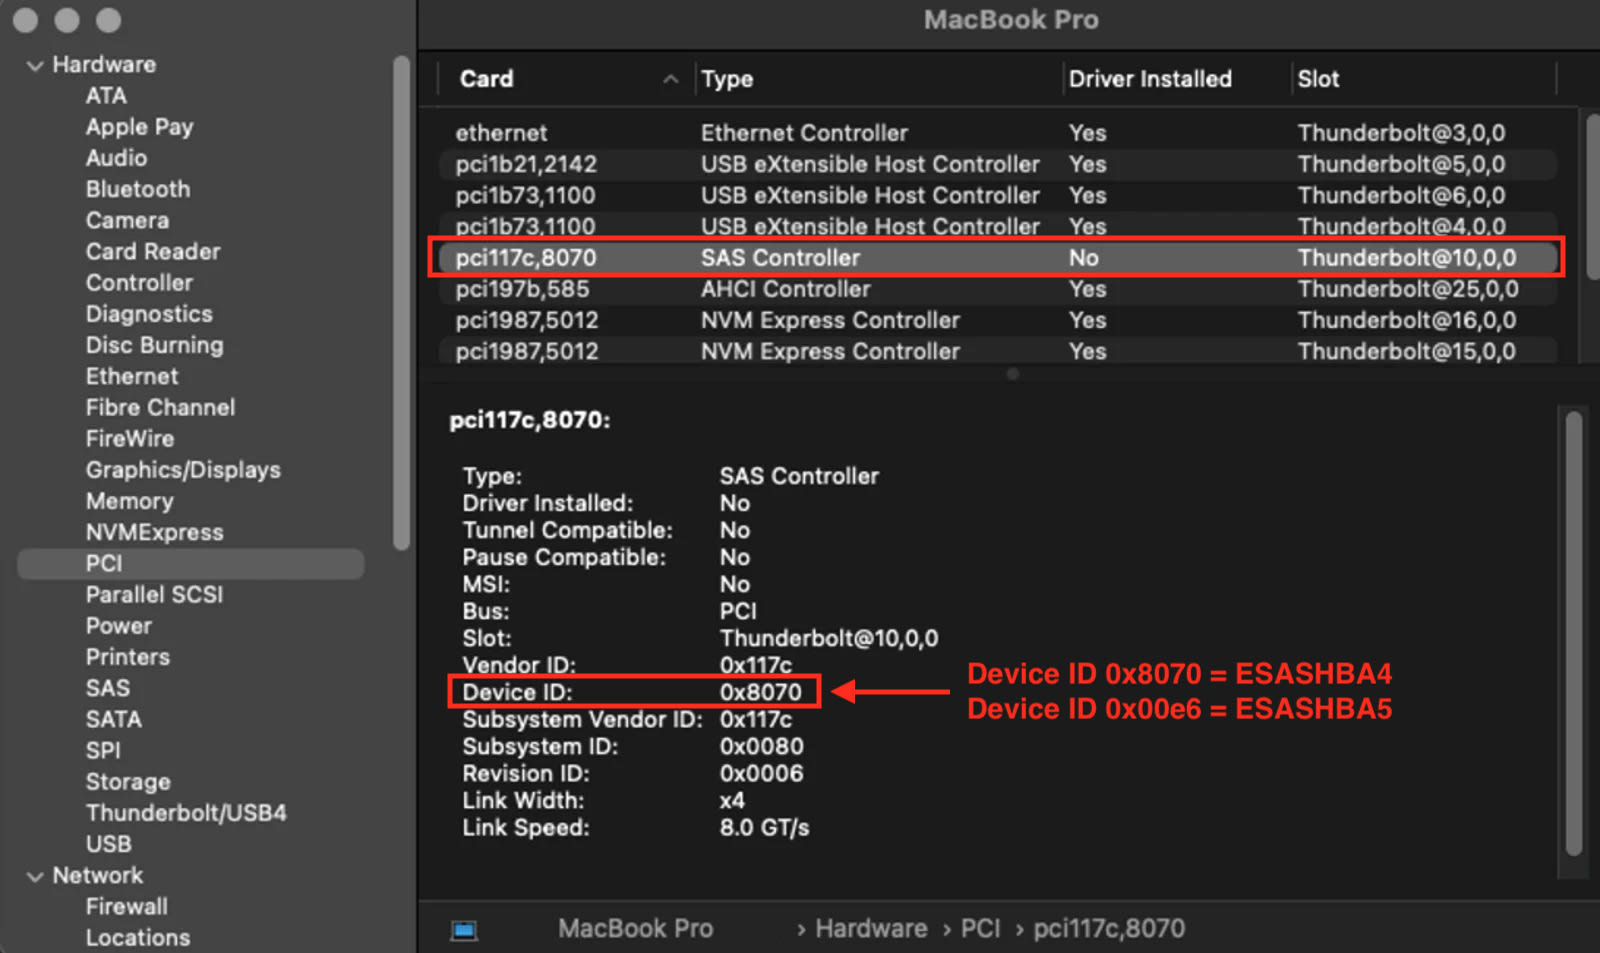Click the Slot column header

[1318, 79]
